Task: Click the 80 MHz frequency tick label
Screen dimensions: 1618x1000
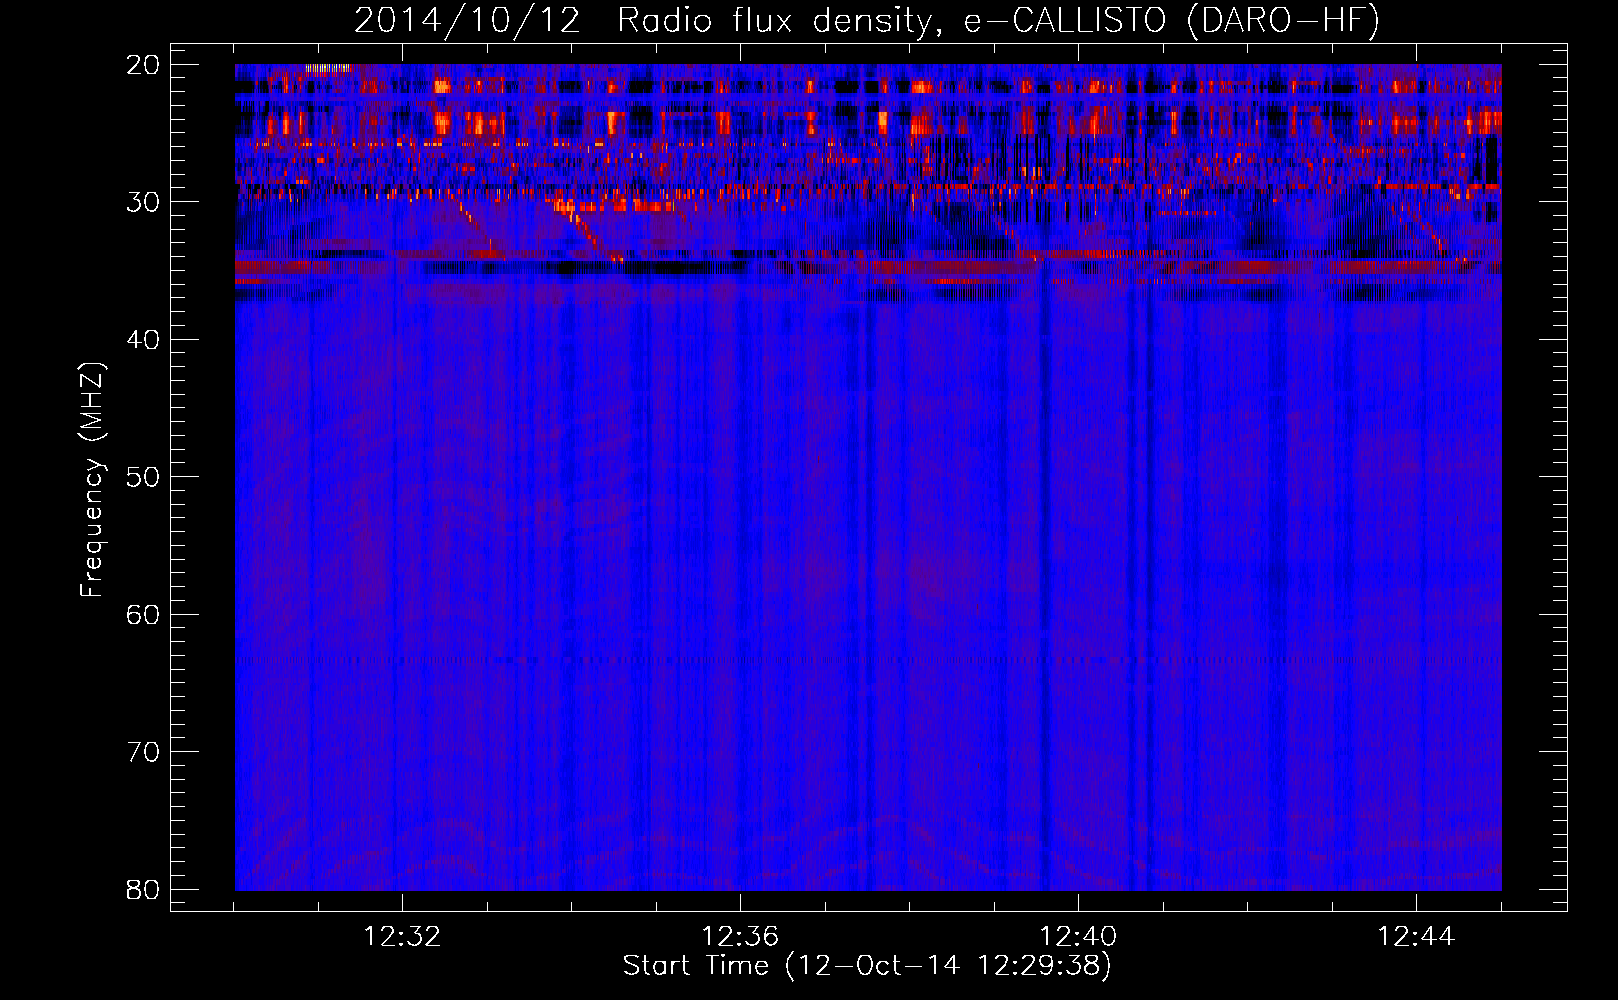Action: pyautogui.click(x=143, y=889)
